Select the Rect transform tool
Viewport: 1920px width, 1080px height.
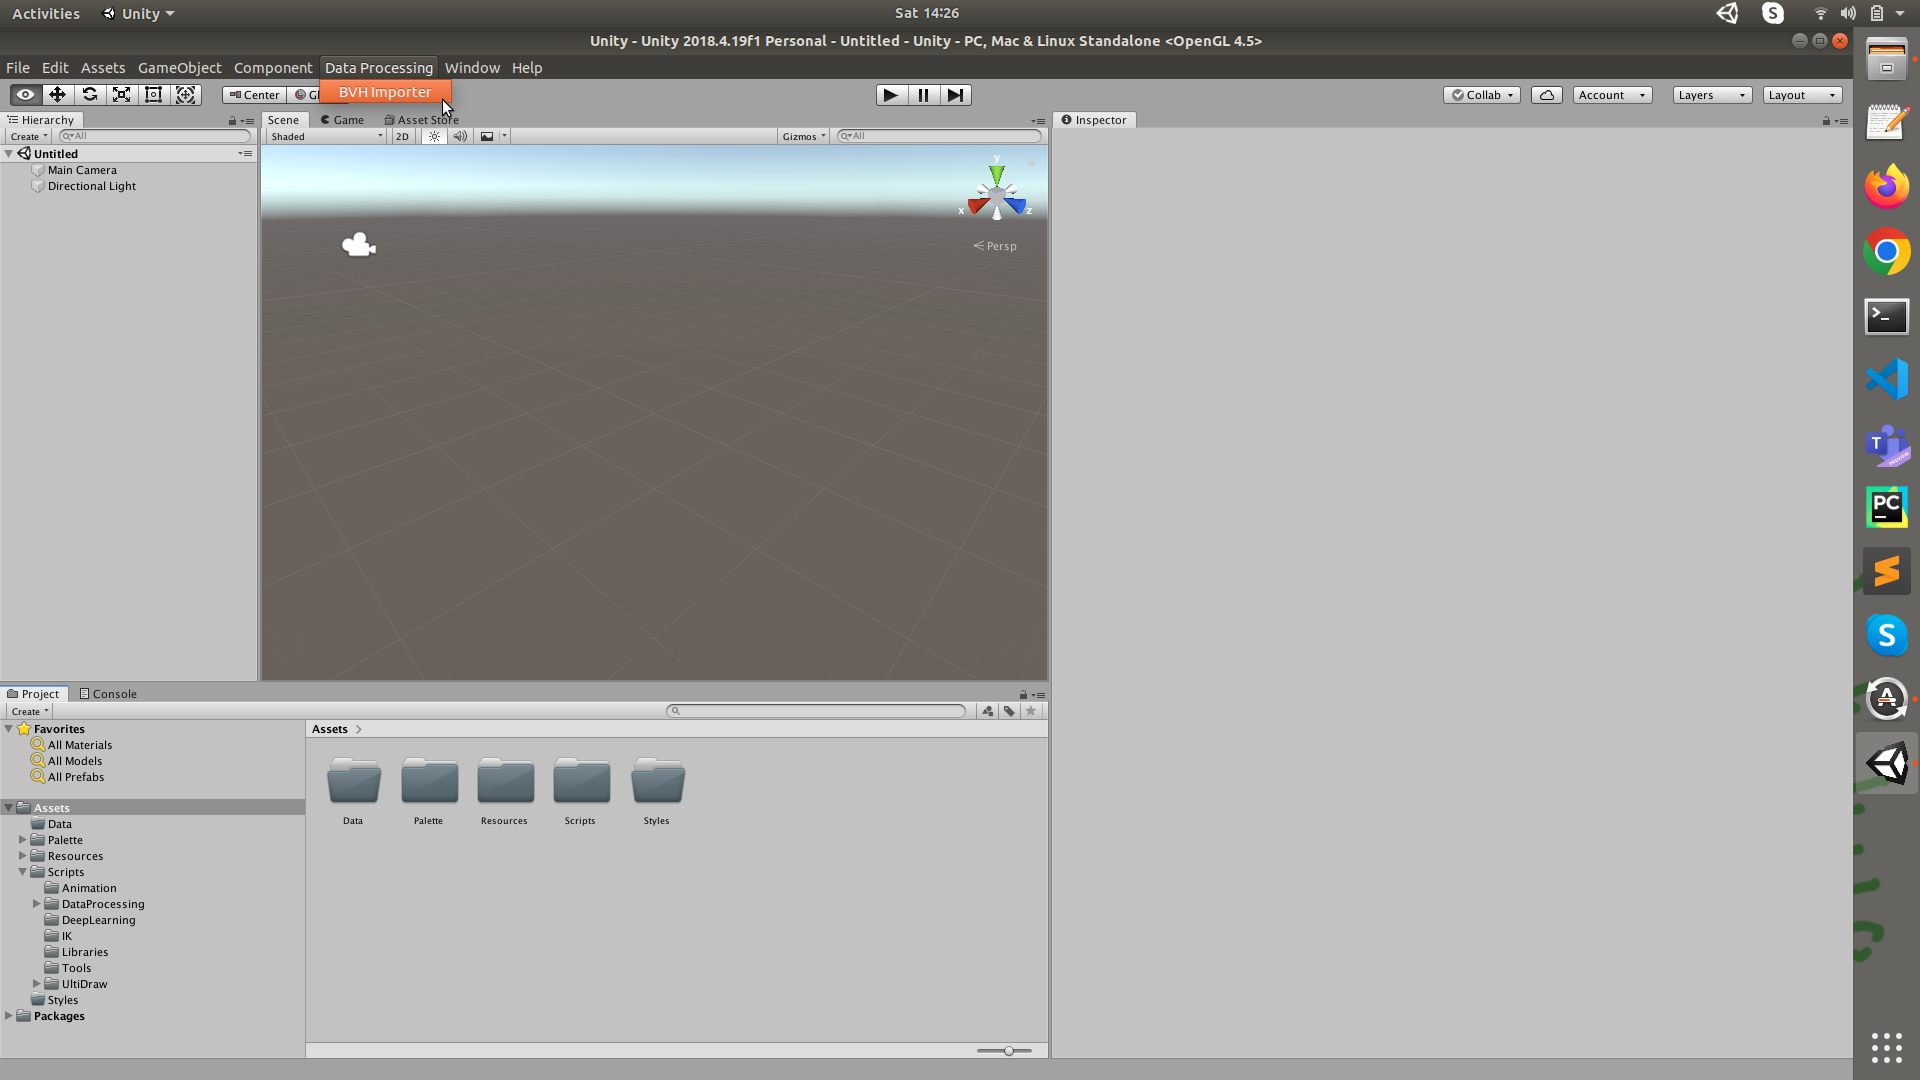154,95
